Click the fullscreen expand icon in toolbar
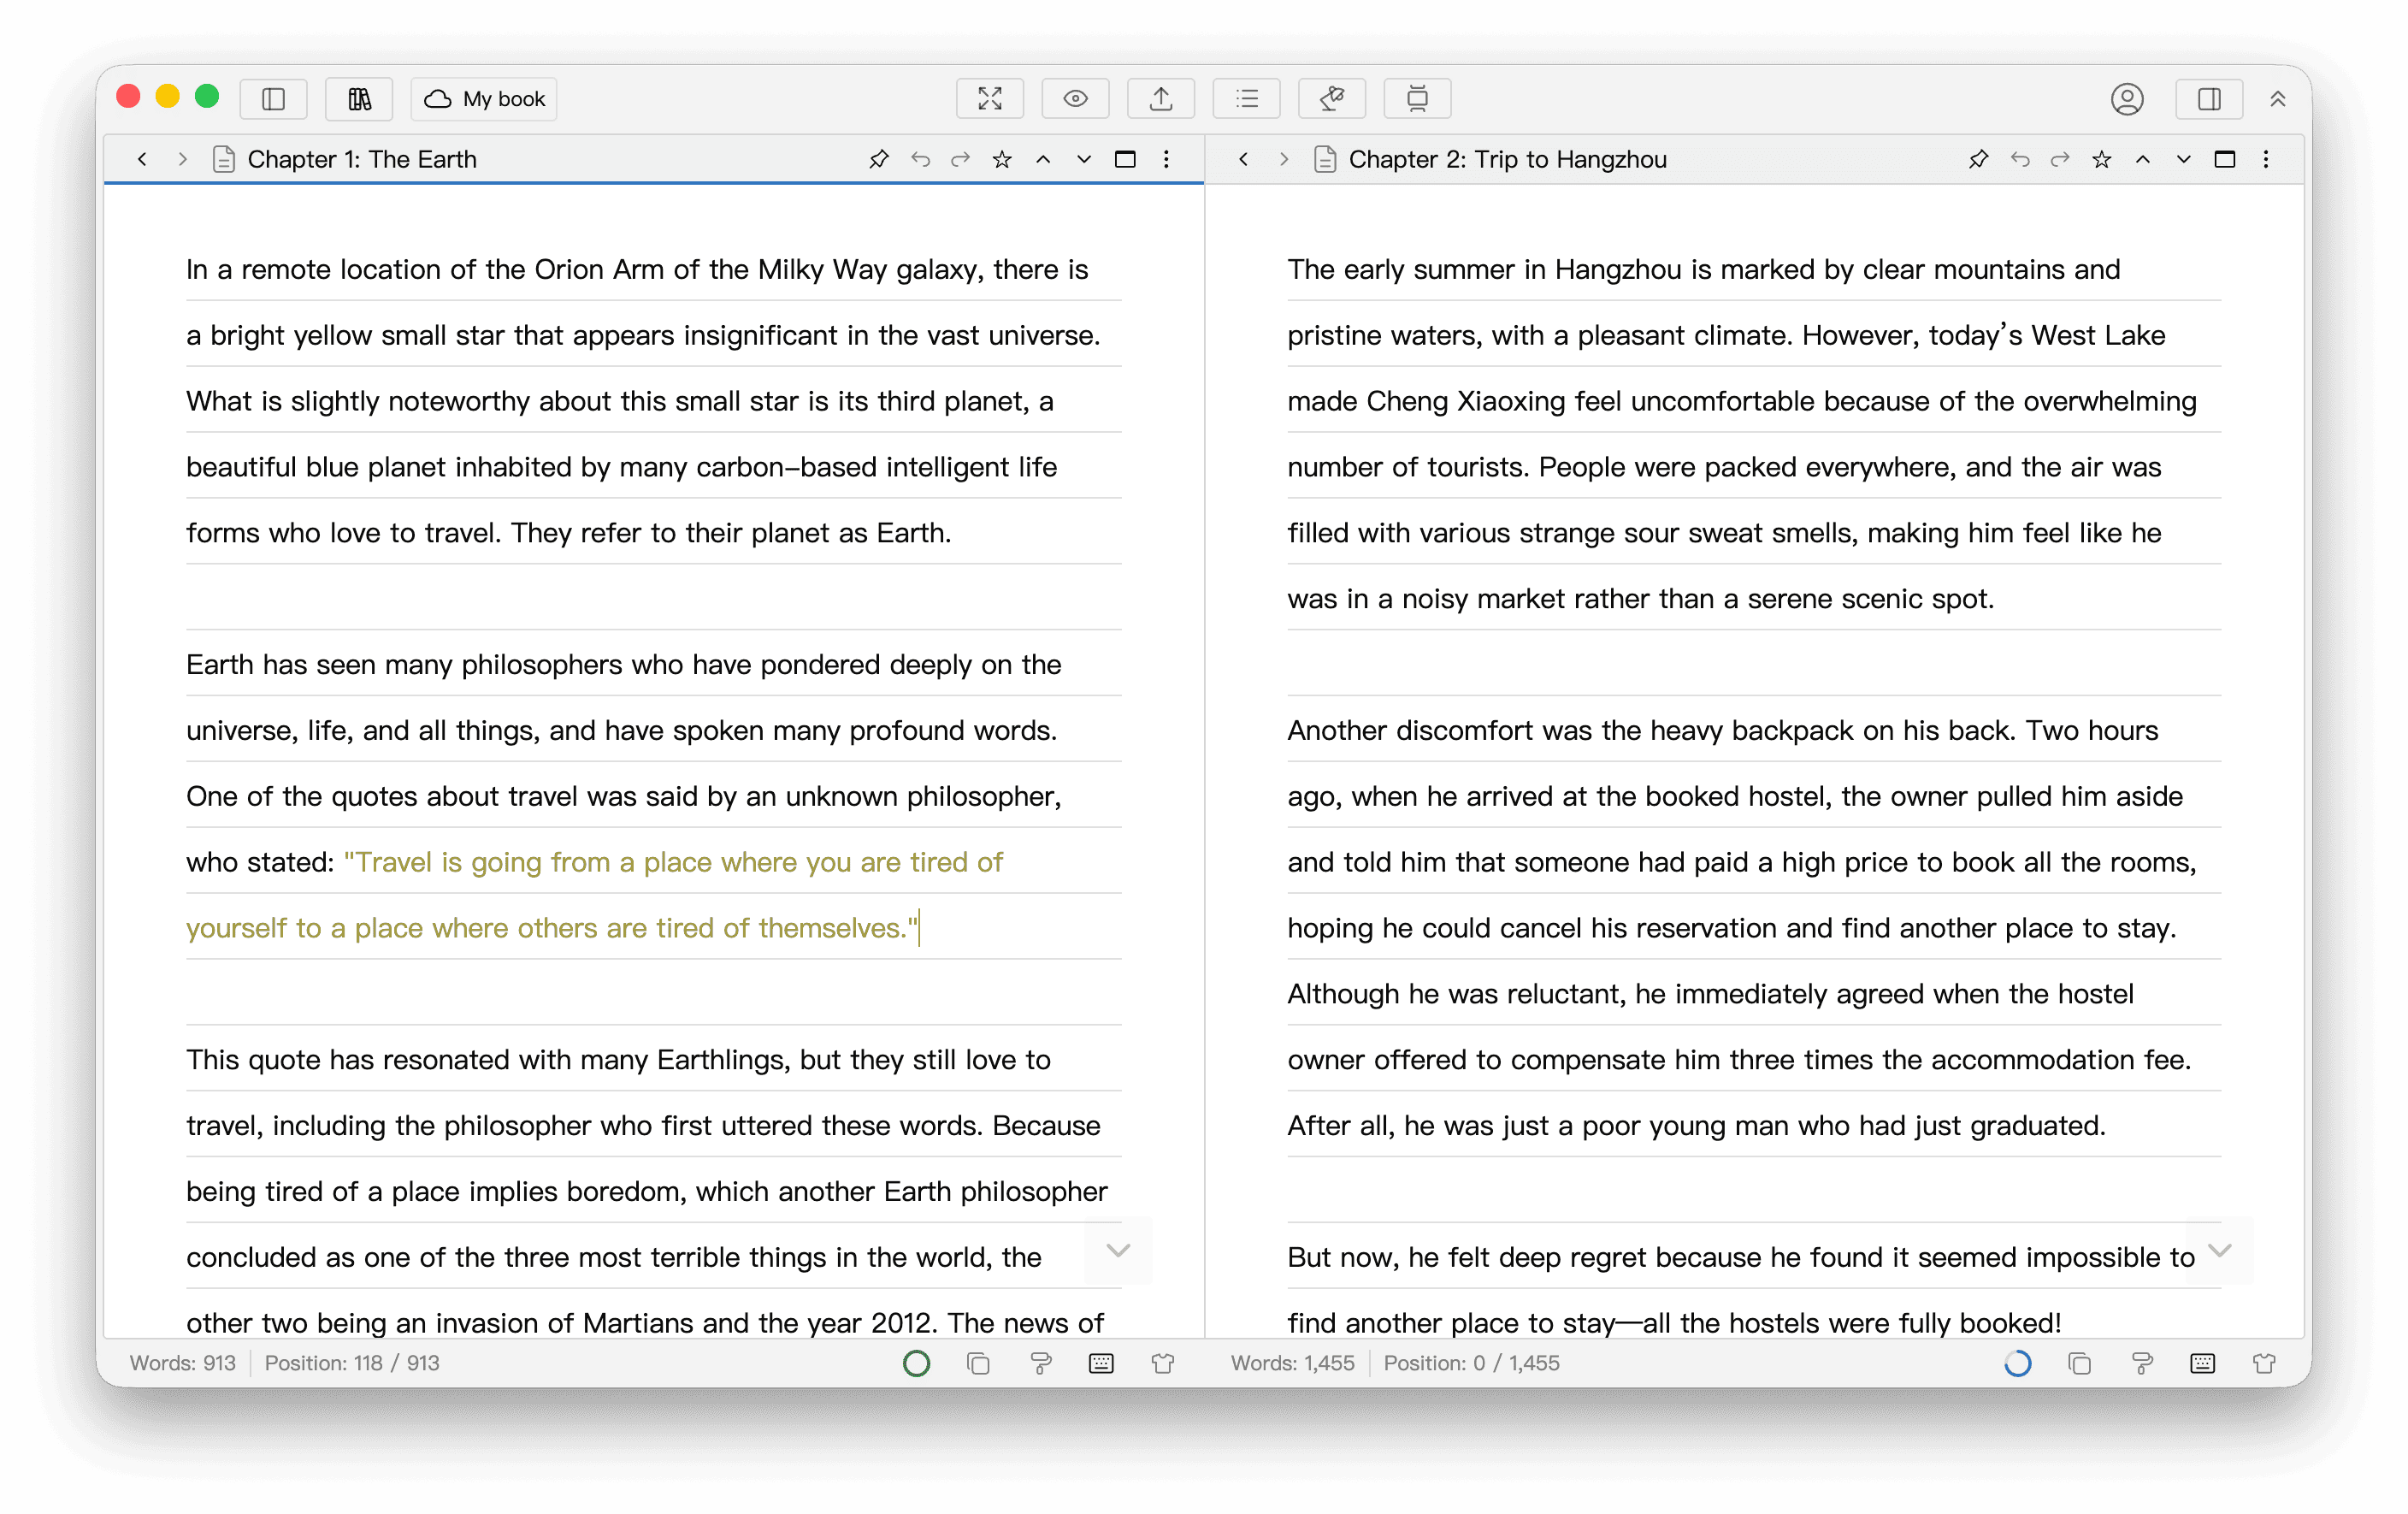Viewport: 2408px width, 1514px height. [x=989, y=99]
